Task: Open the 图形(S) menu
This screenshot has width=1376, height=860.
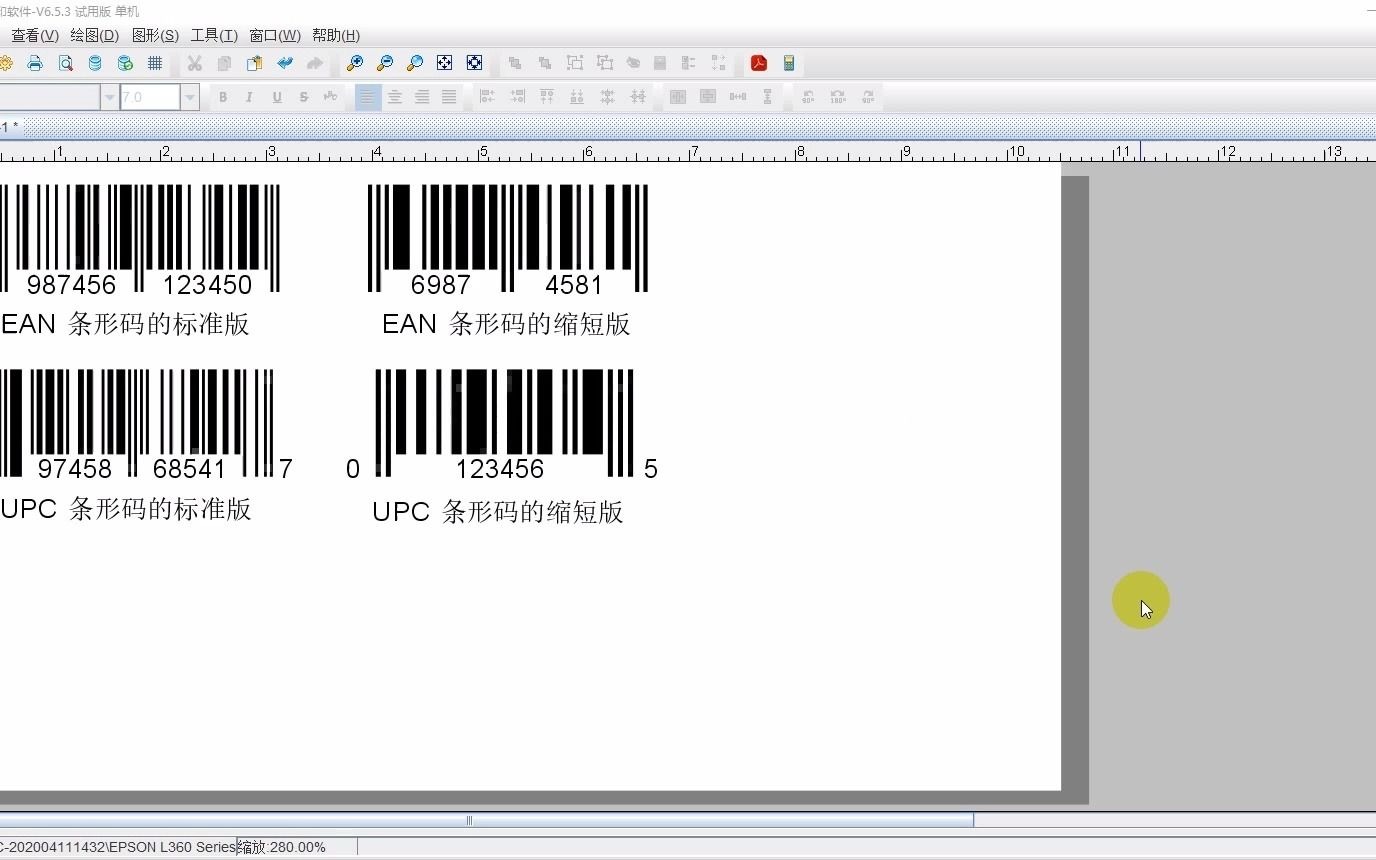Action: click(x=155, y=35)
